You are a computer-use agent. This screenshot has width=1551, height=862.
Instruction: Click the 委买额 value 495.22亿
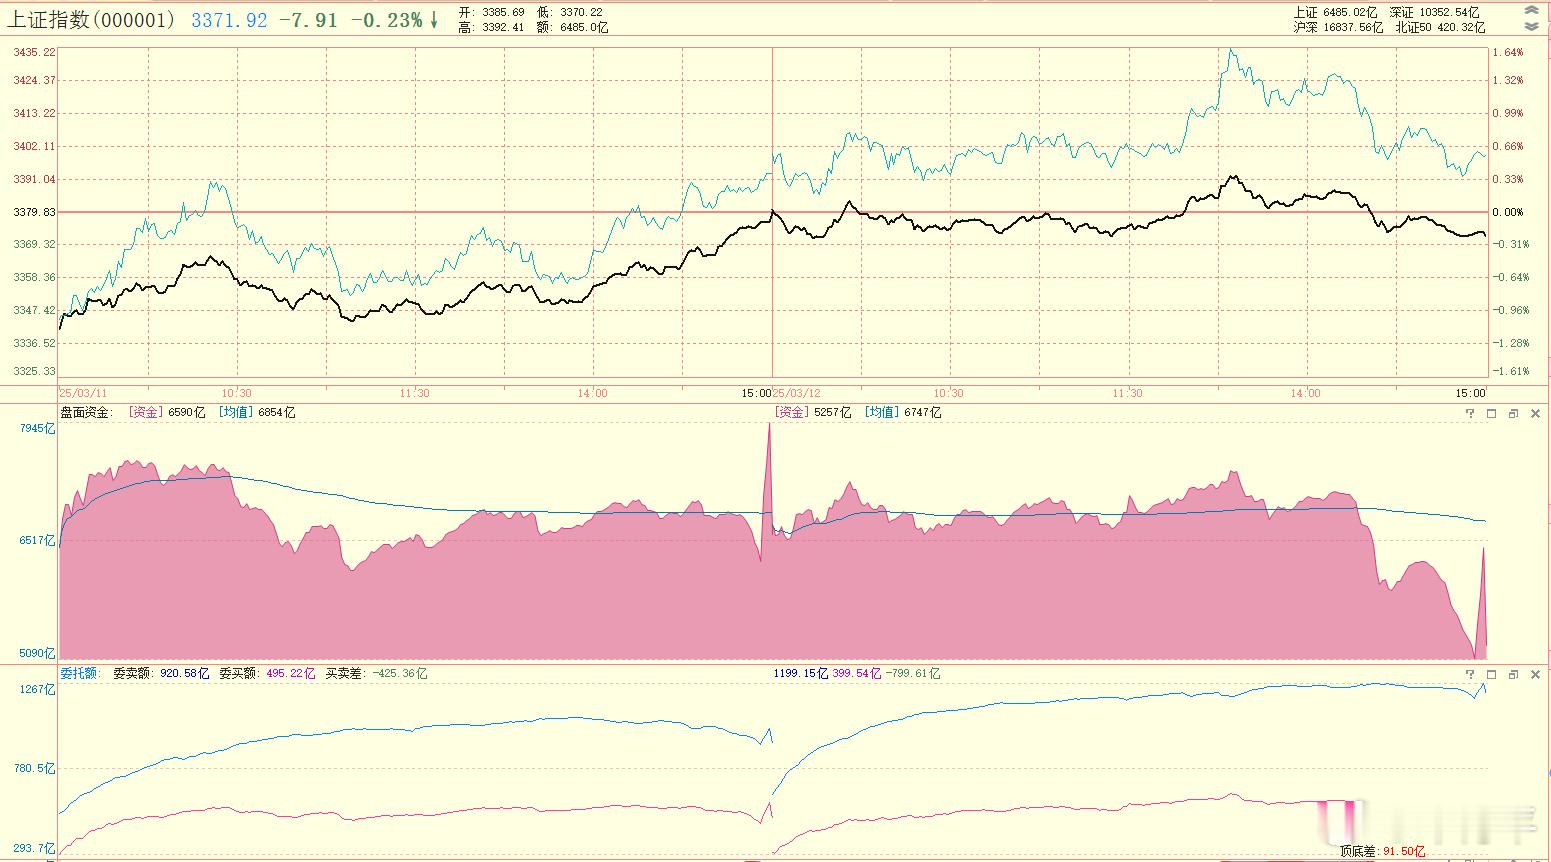pyautogui.click(x=291, y=673)
